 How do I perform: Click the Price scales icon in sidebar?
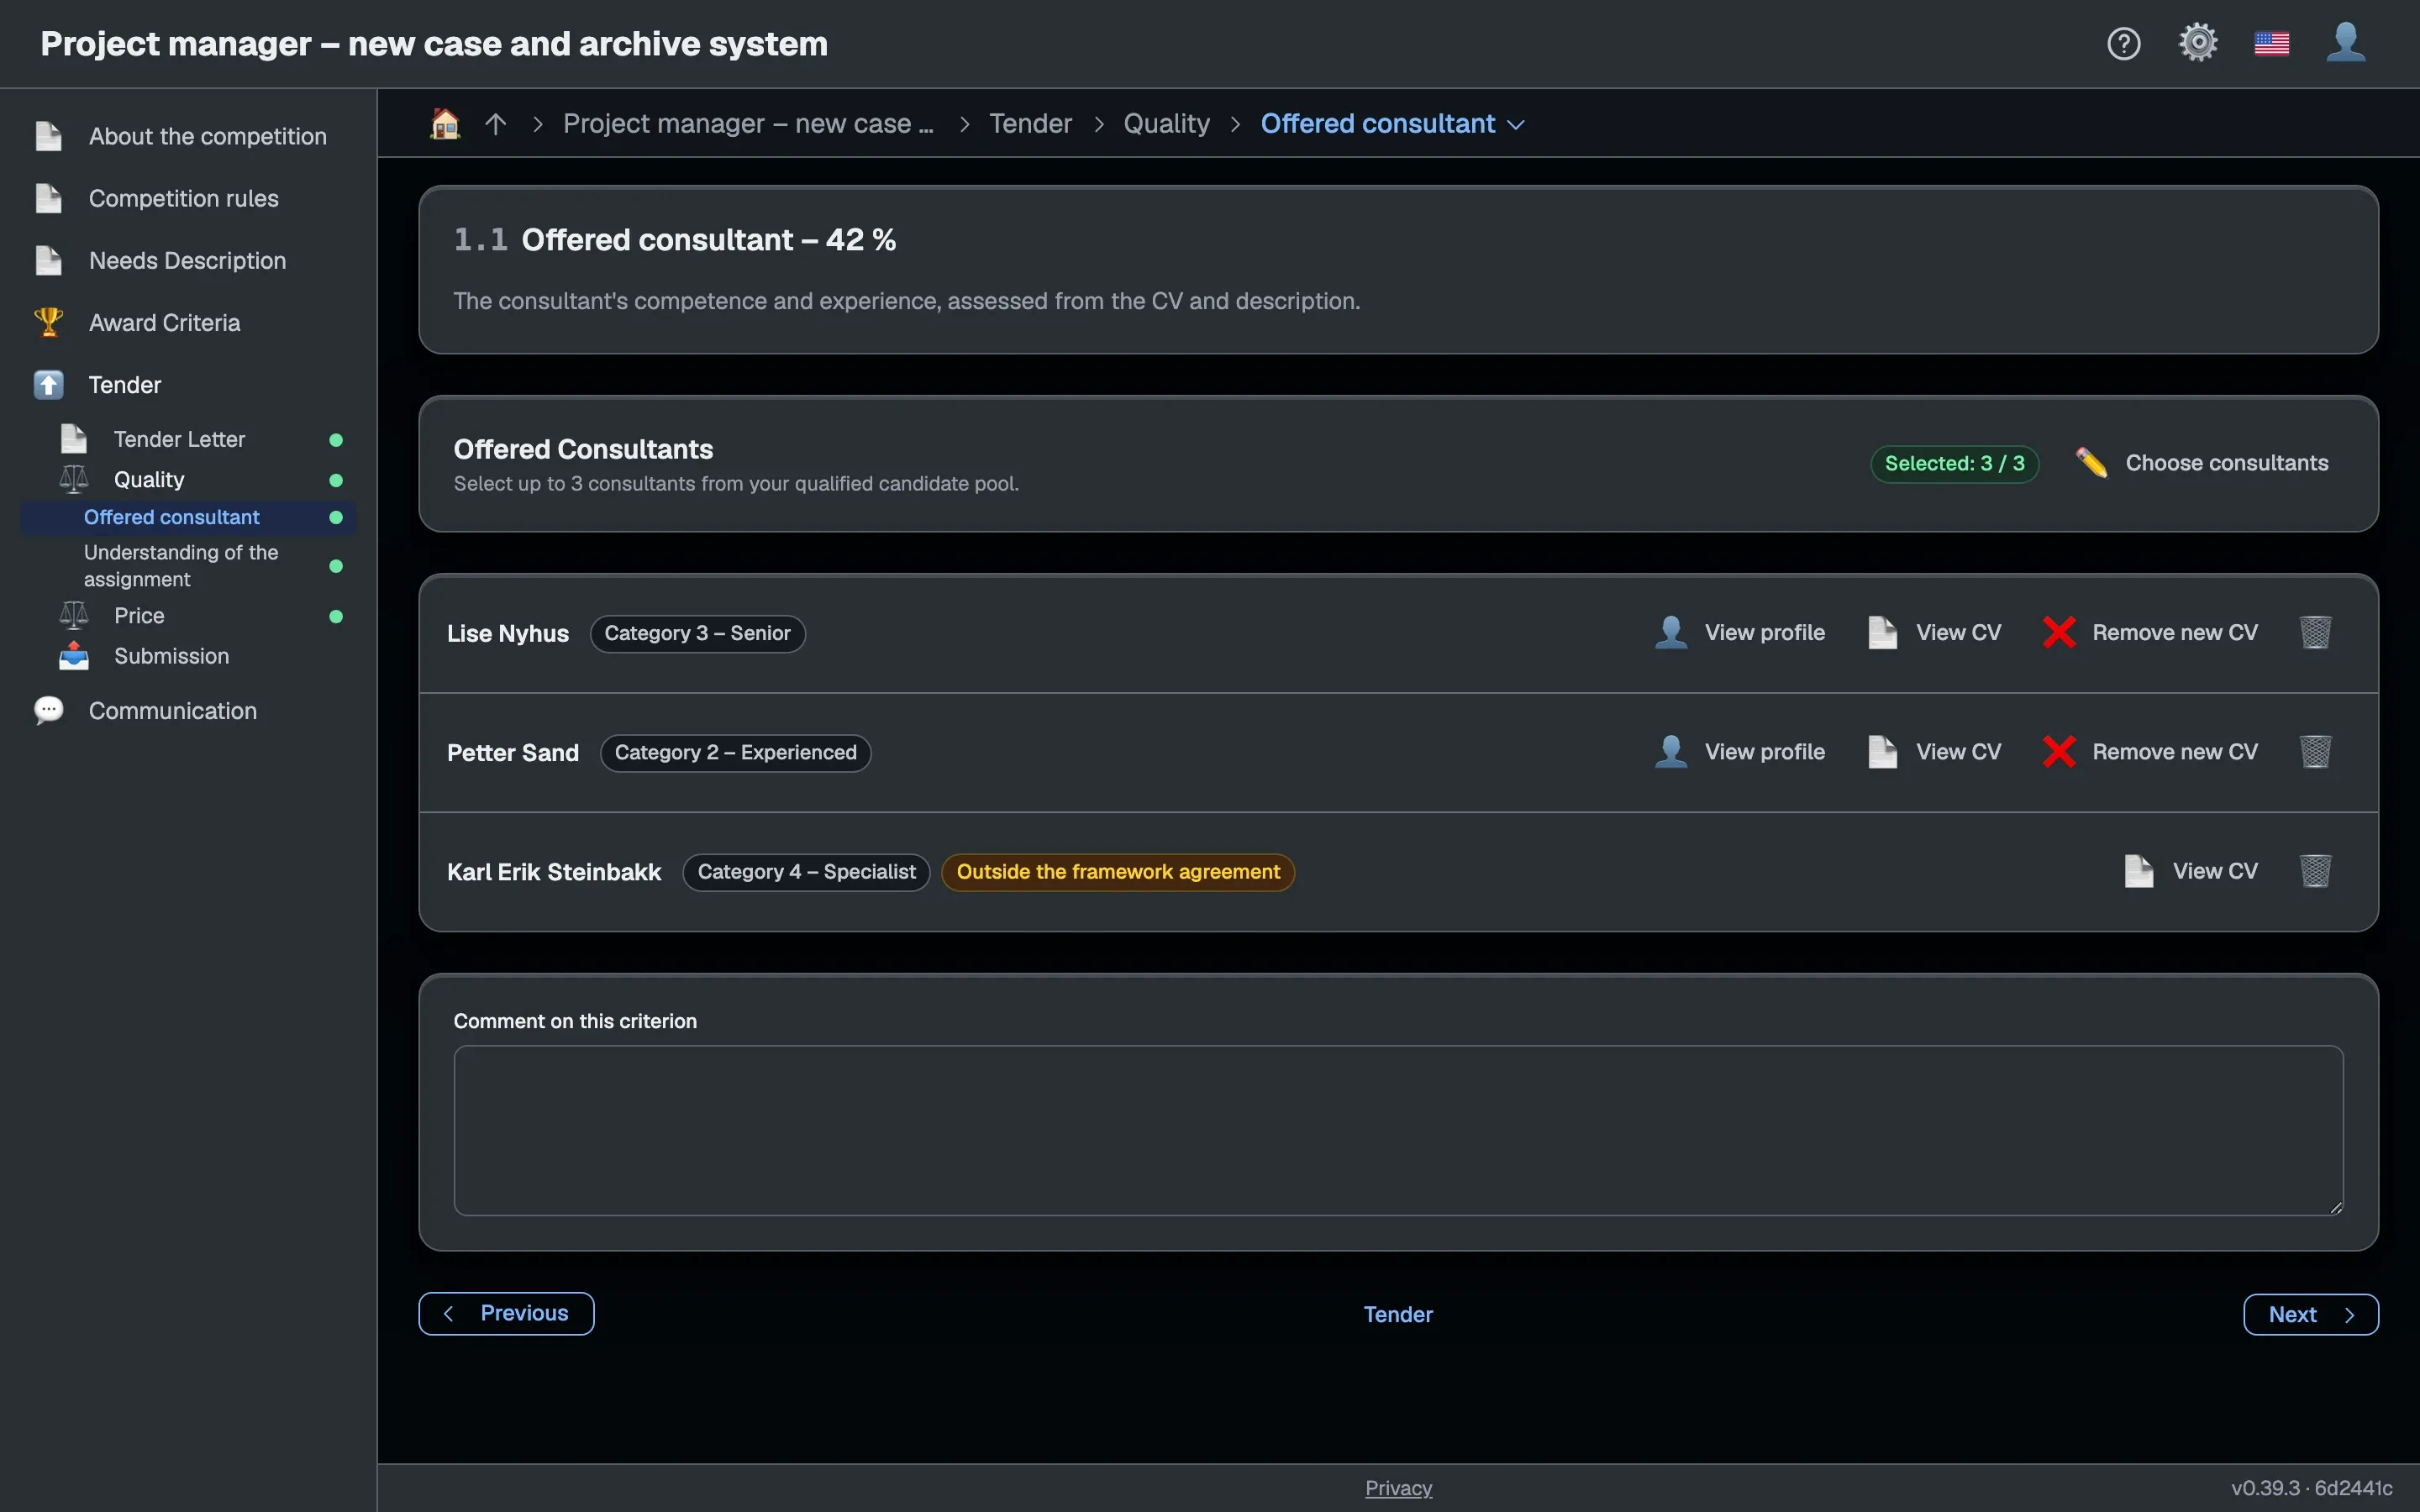point(74,616)
